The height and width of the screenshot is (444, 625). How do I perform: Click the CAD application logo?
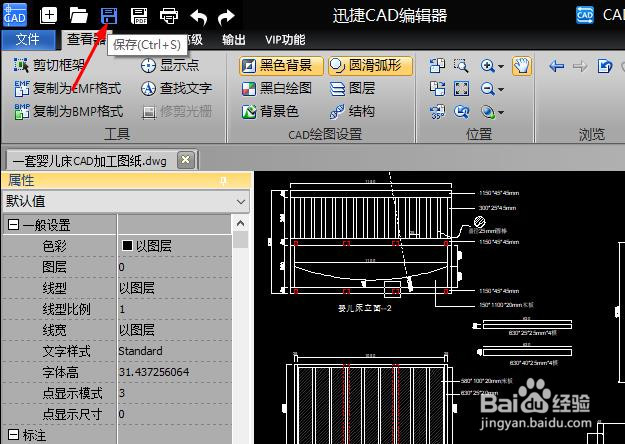15,15
